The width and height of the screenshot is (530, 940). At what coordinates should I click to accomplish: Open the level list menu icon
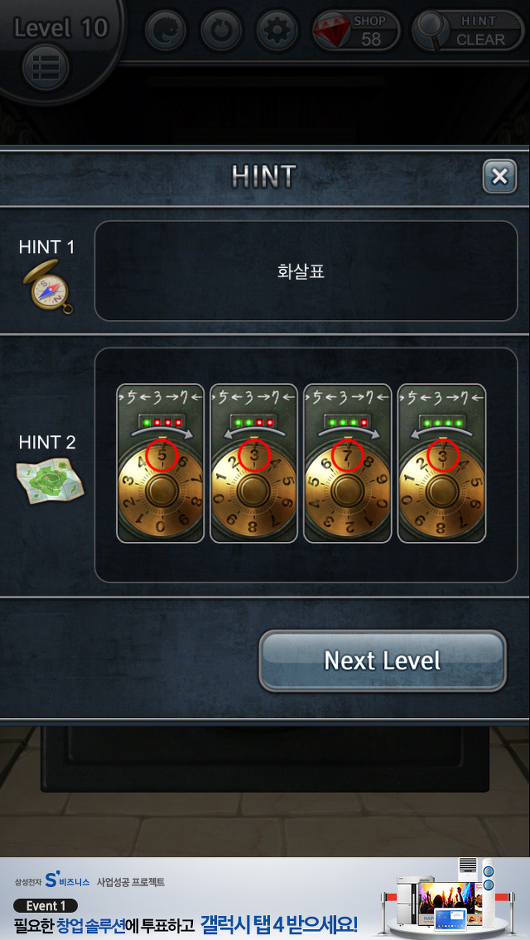[x=46, y=67]
